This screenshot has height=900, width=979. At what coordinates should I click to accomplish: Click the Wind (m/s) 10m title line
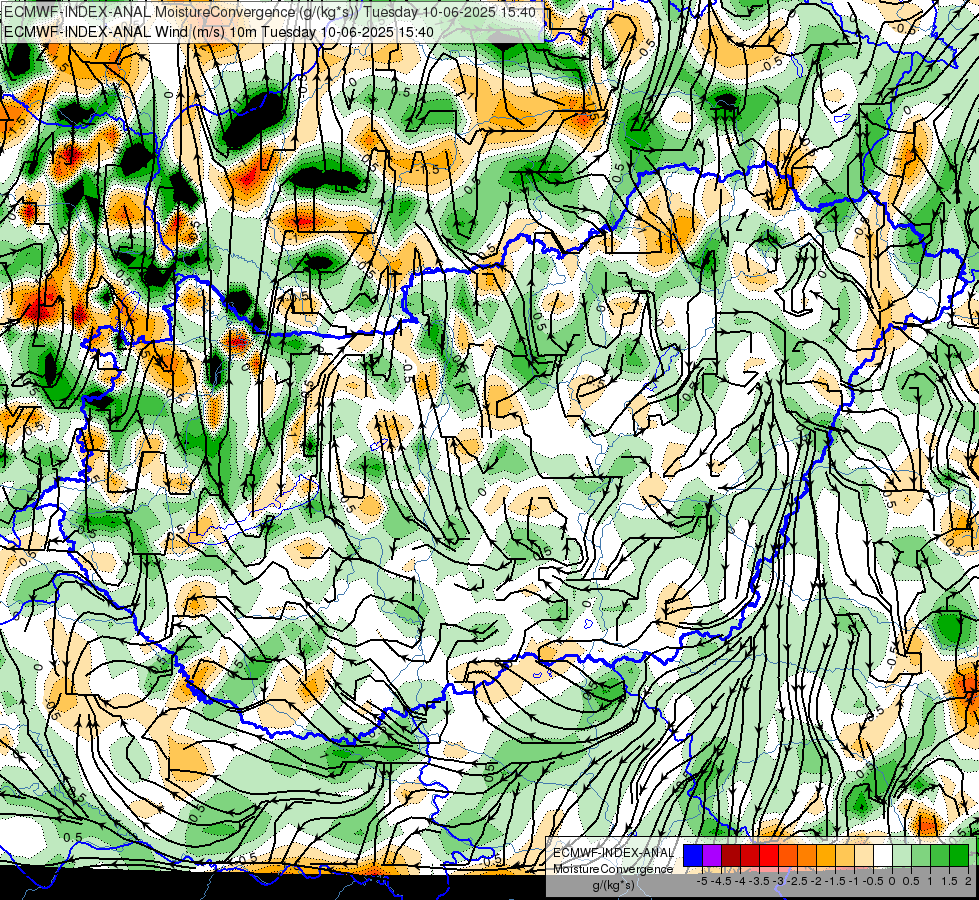pos(219,32)
